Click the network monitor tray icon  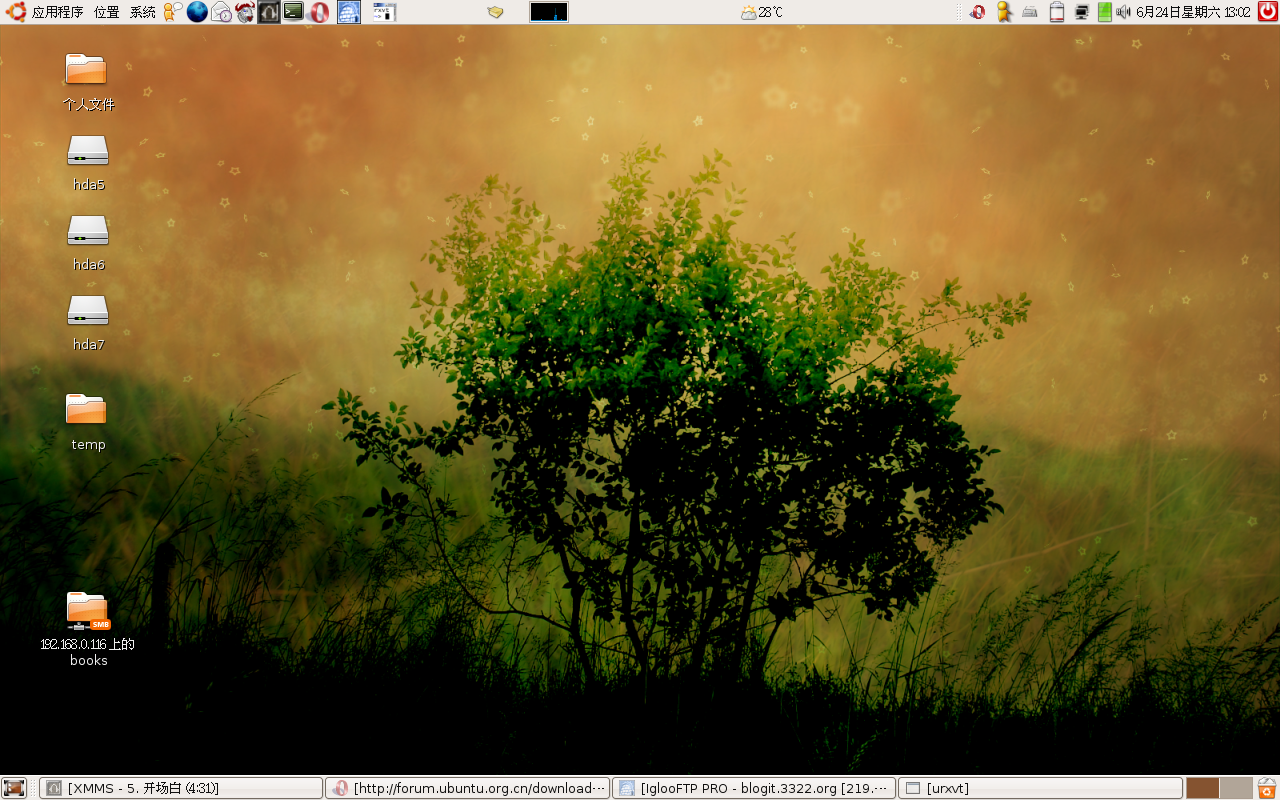[1081, 12]
